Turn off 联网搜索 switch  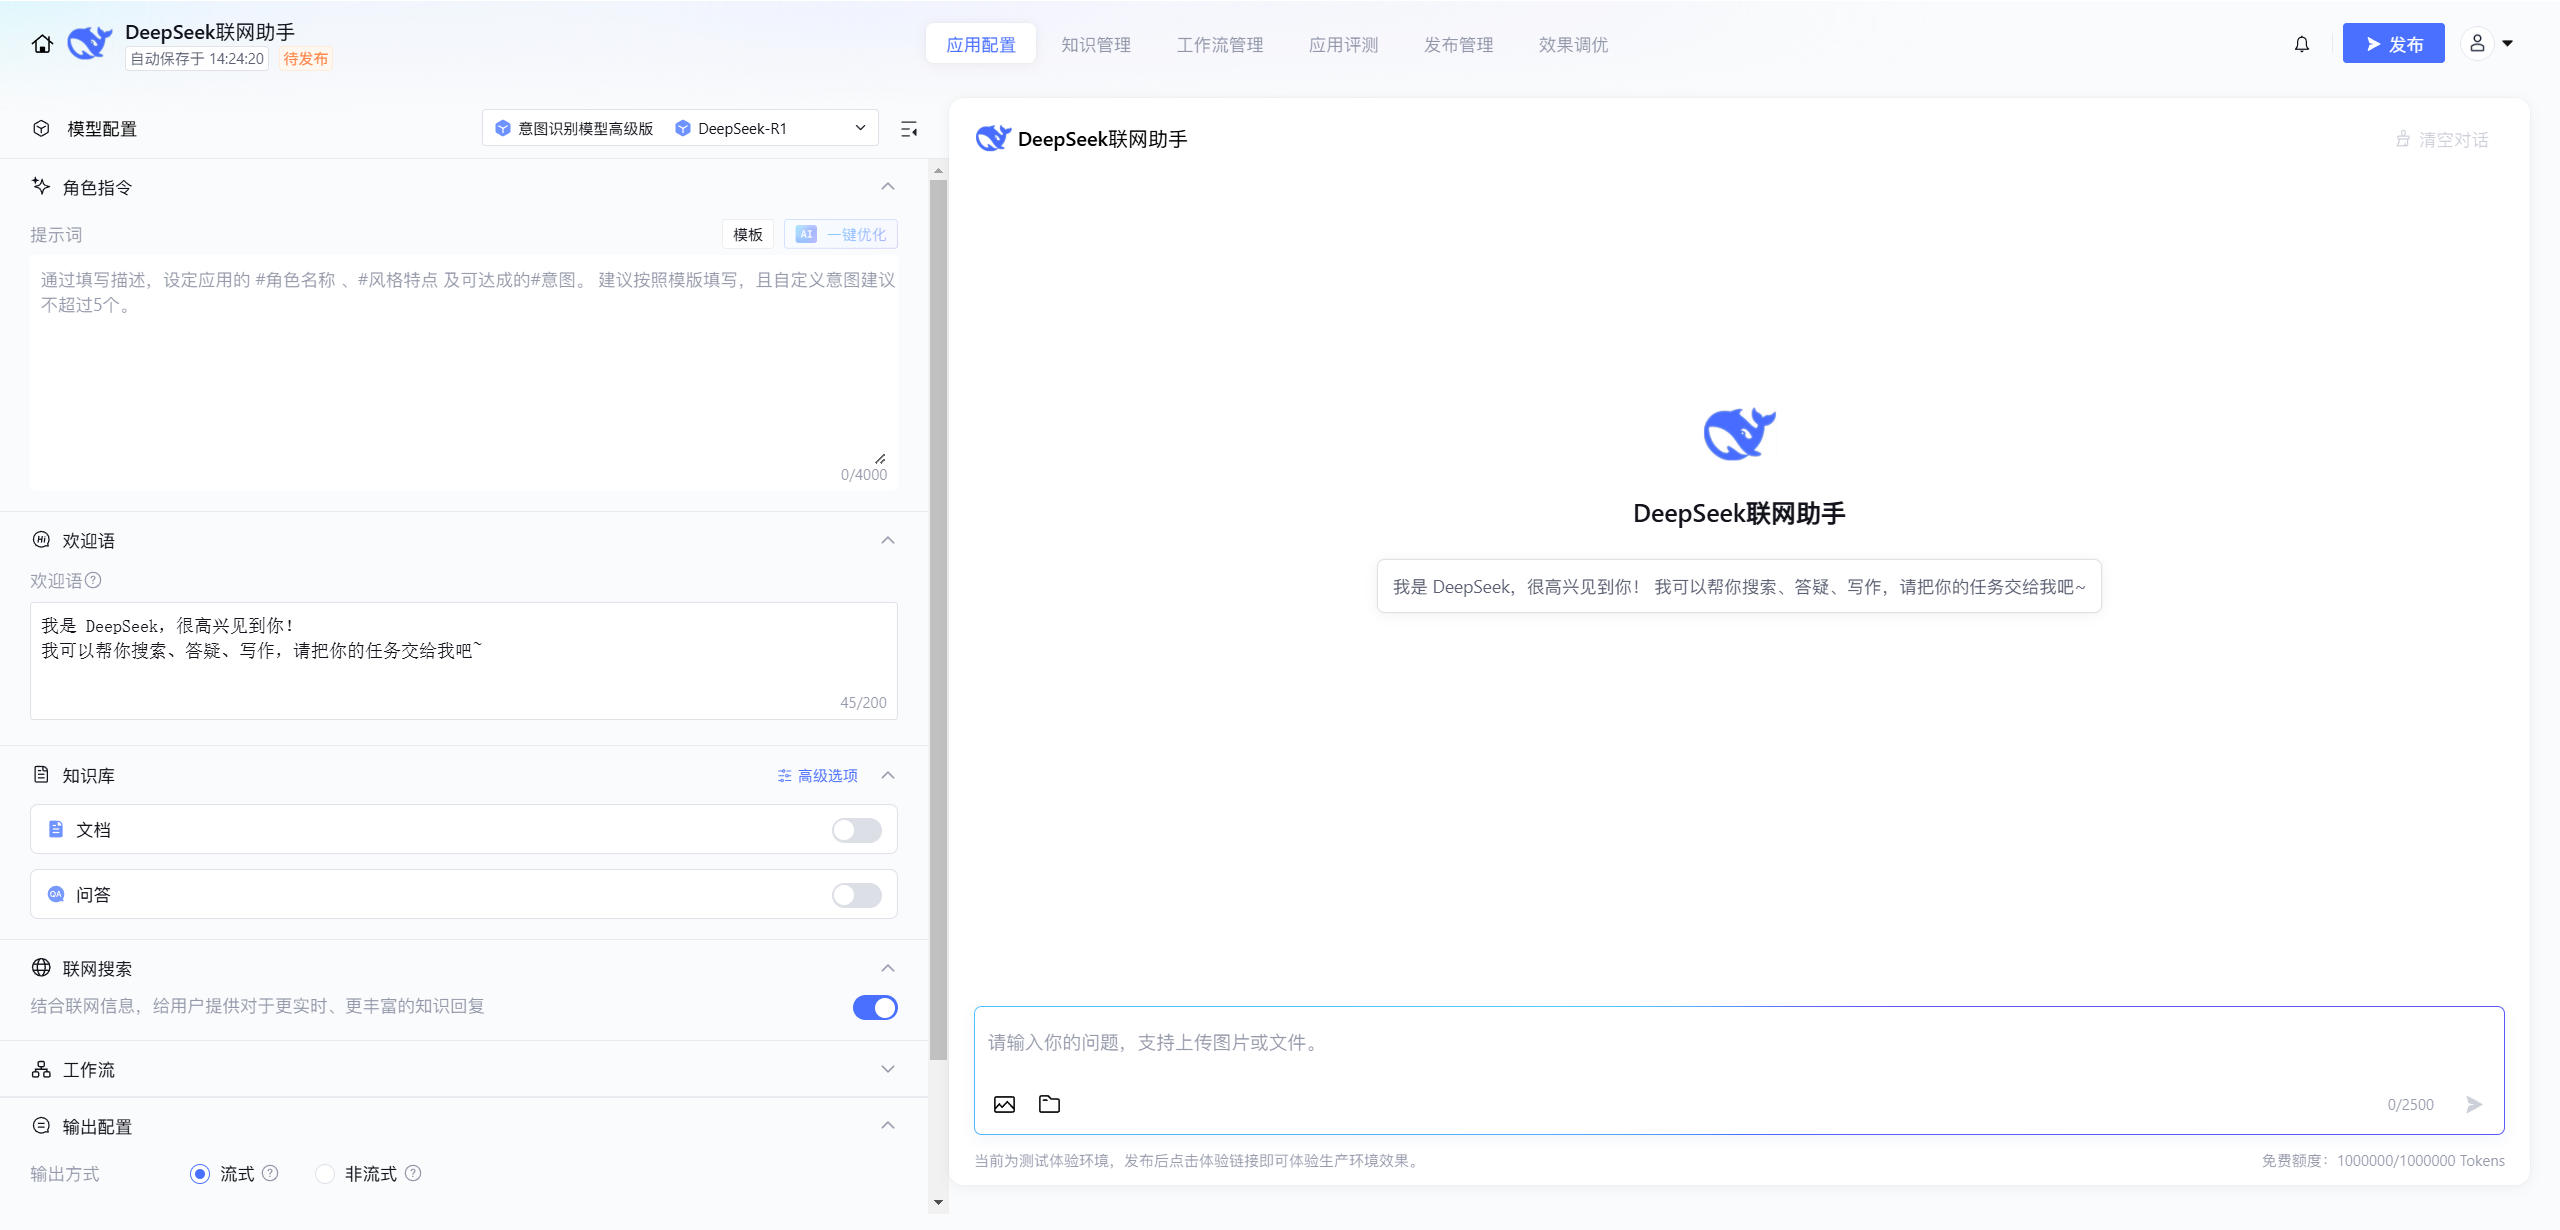click(875, 1007)
